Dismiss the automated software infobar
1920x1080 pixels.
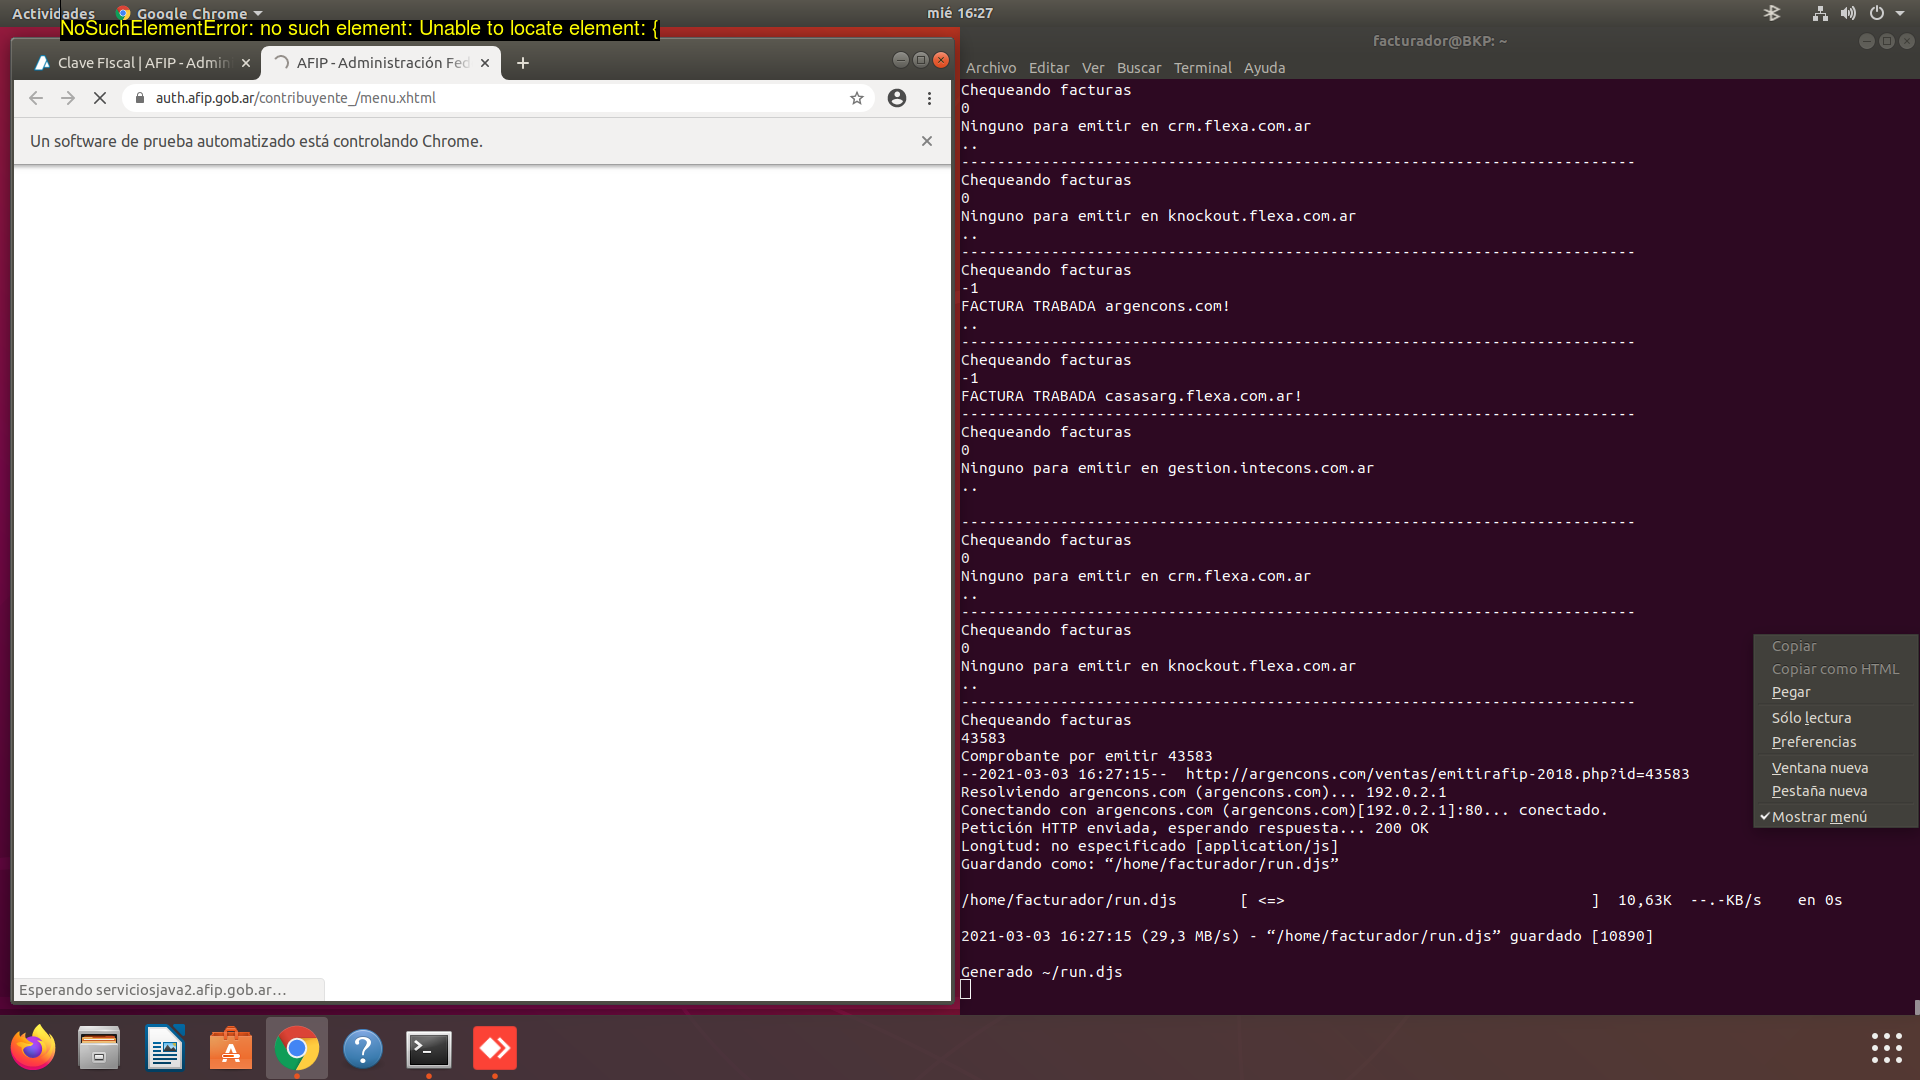[927, 141]
